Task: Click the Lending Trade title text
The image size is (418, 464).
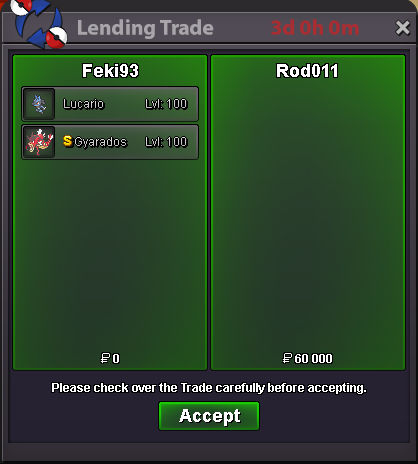Action: pyautogui.click(x=145, y=28)
